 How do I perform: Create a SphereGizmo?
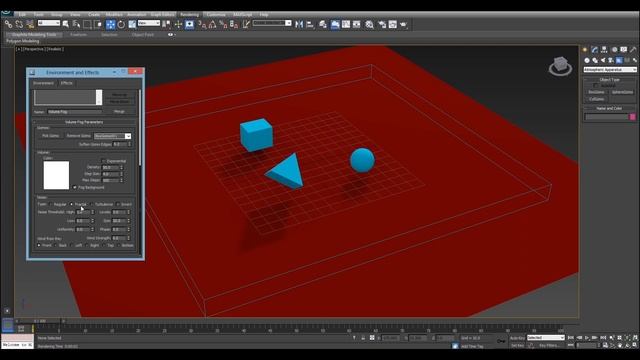(x=622, y=92)
